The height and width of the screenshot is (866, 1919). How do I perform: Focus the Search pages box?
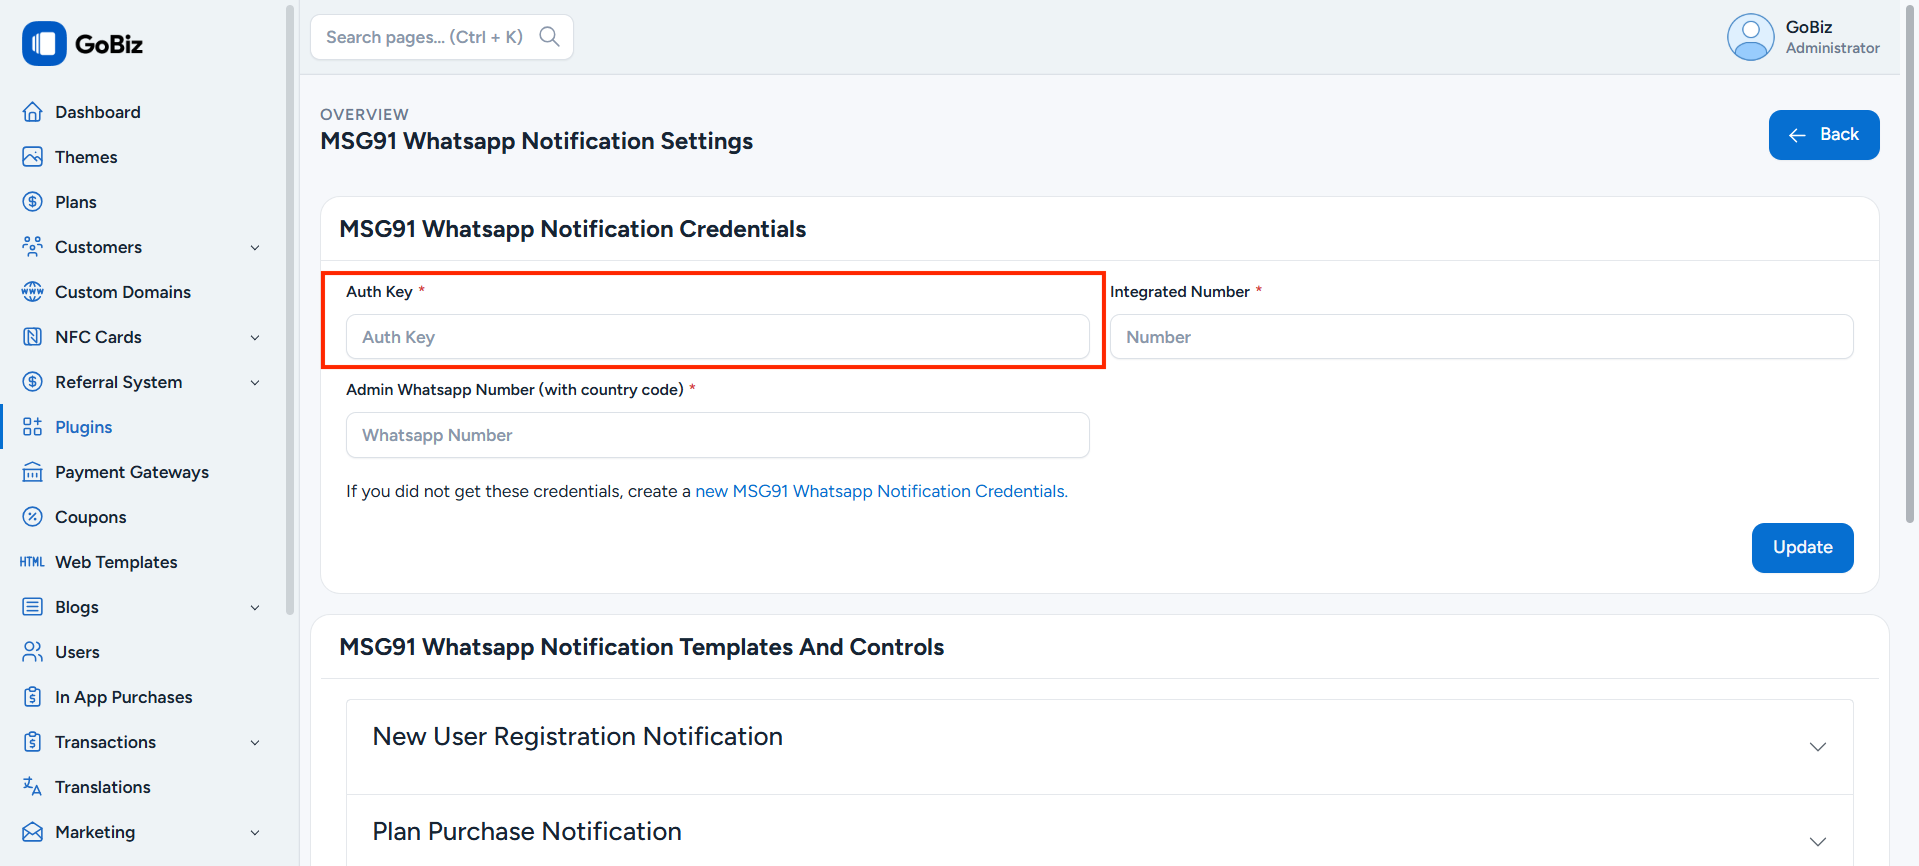tap(441, 37)
